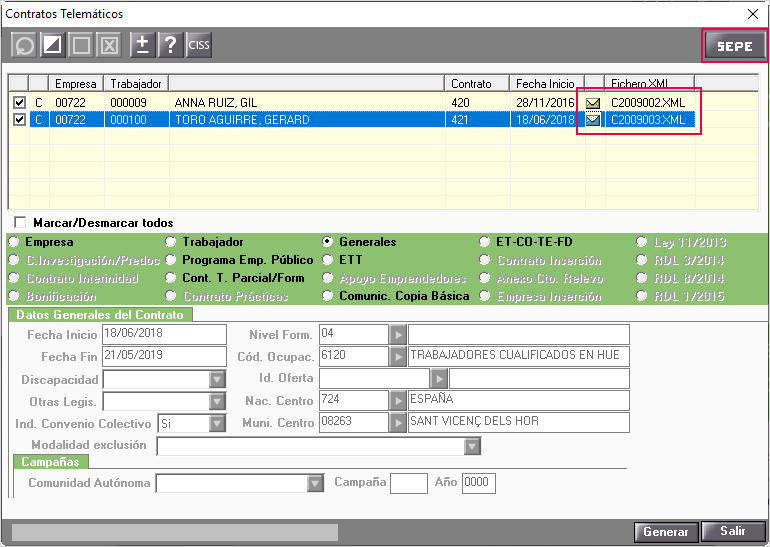Screen dimensions: 770x547
Task: Select the ETT radio button
Action: pyautogui.click(x=328, y=260)
